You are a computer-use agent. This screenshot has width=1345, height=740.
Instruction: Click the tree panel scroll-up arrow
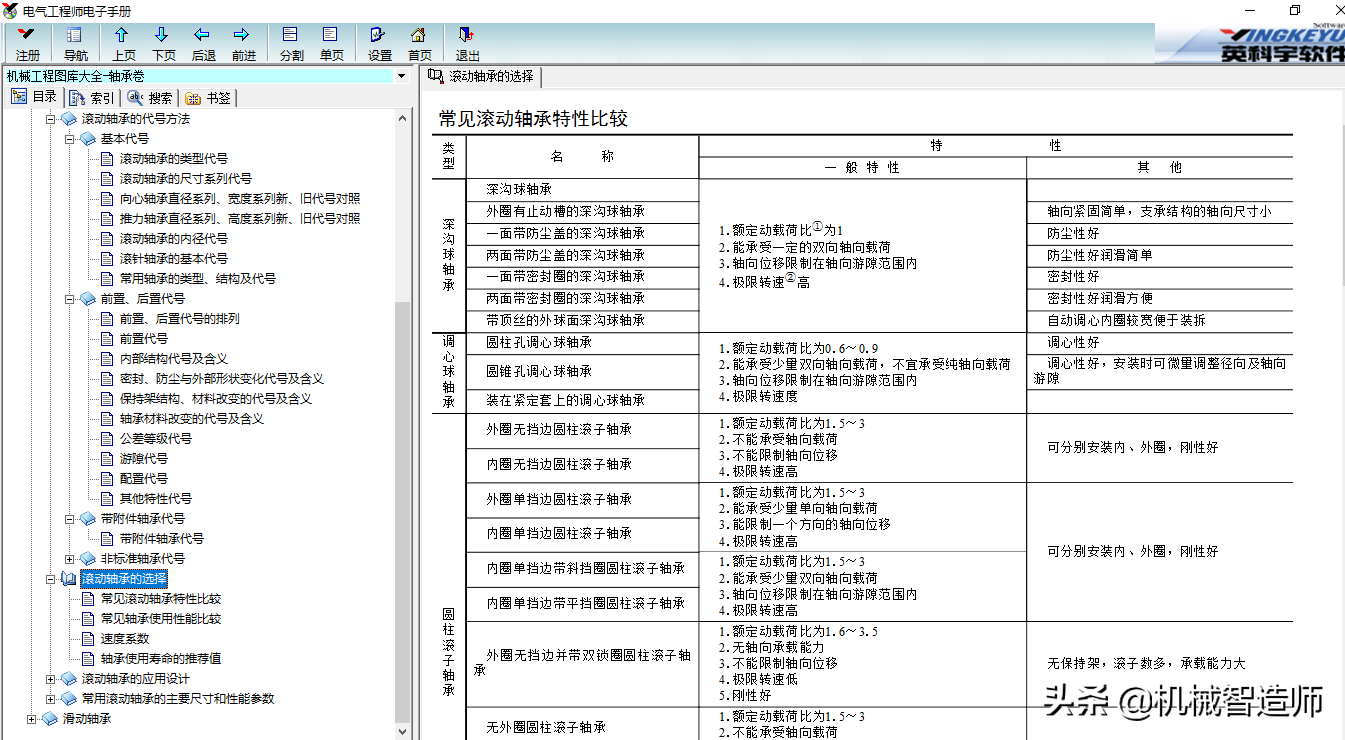coord(403,118)
